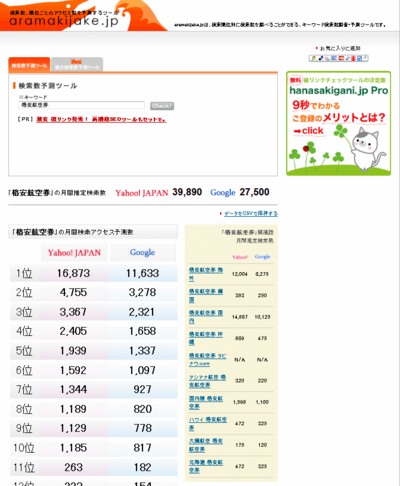This screenshot has width=400, height=486.
Task: Click the related keyword Yahoo value 12,004
Action: 240,274
